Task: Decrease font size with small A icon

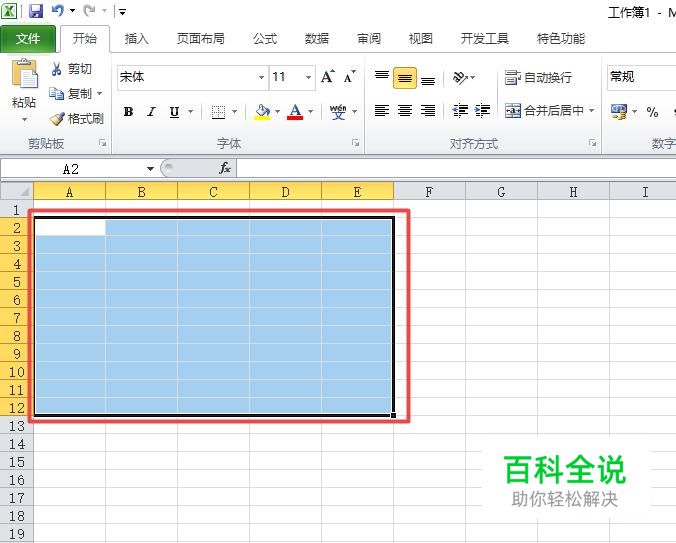Action: click(349, 77)
